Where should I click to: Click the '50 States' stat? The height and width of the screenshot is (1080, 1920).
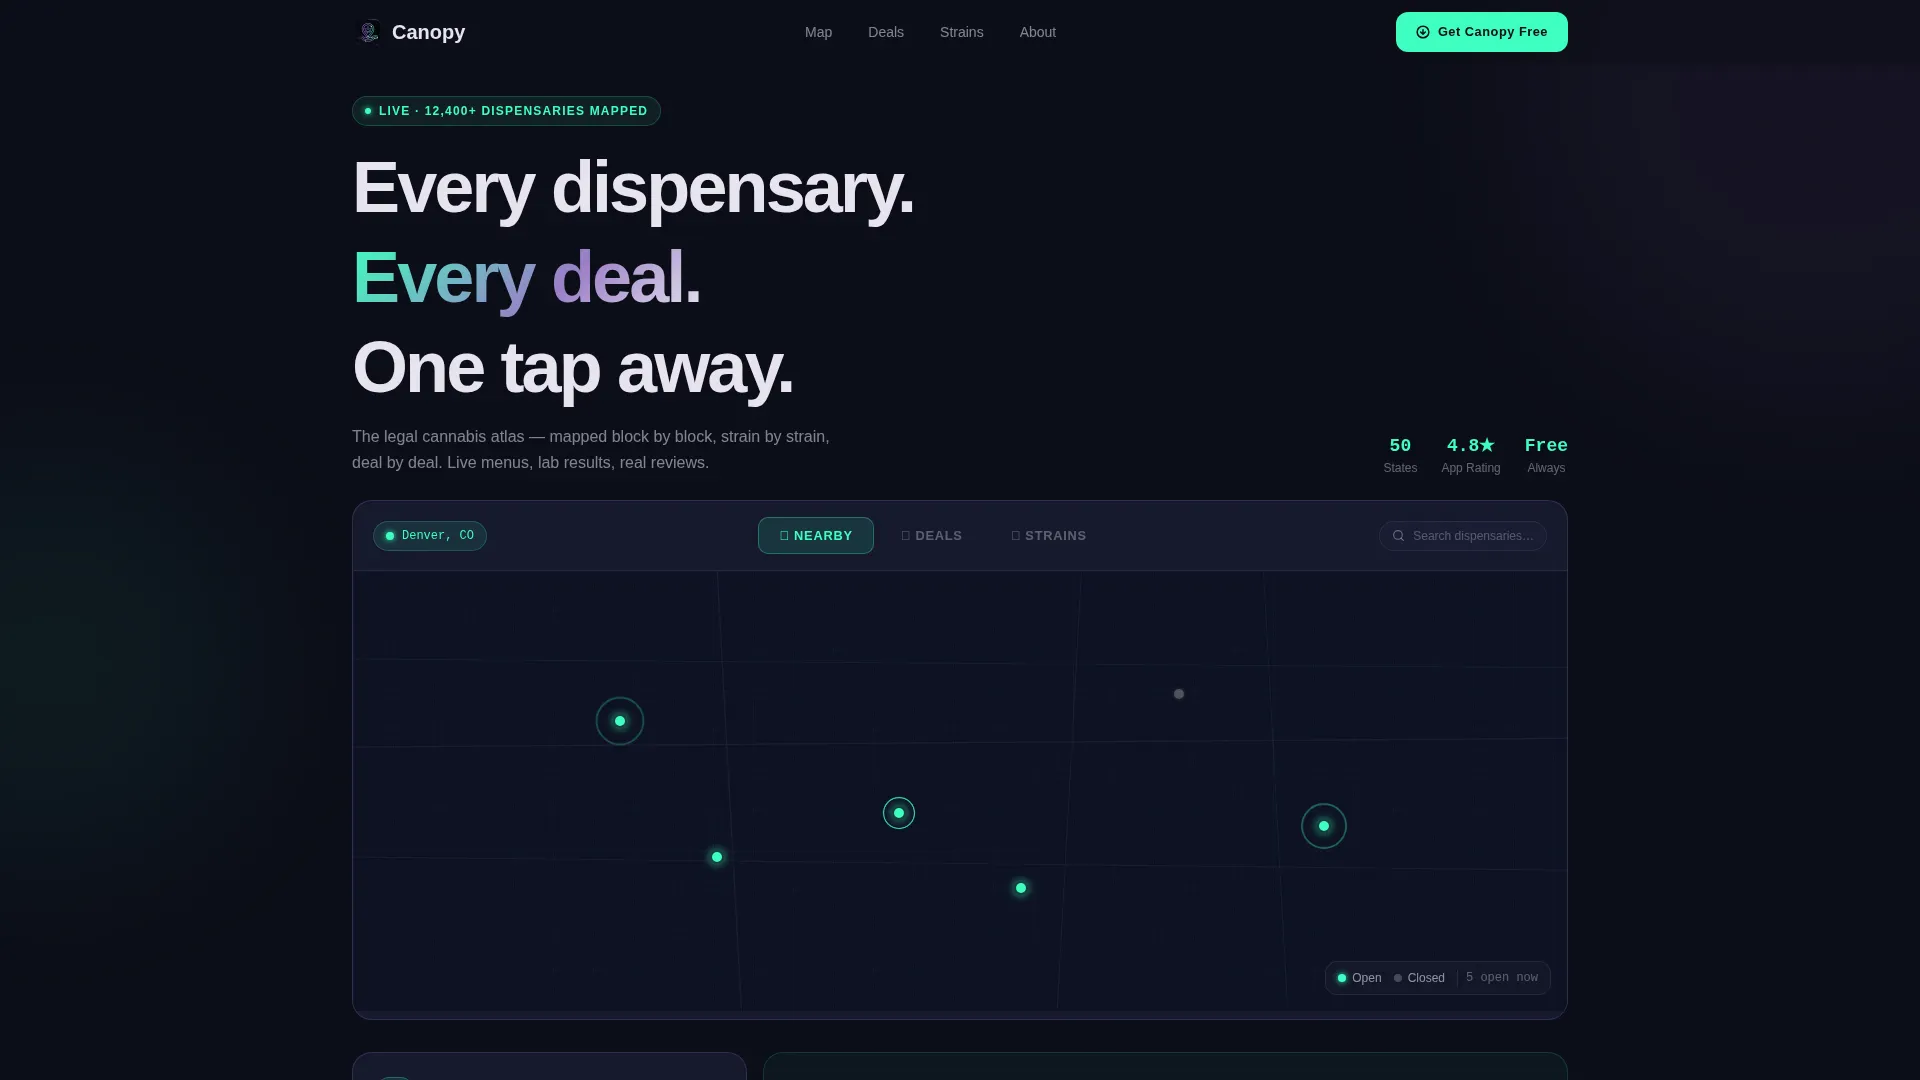click(1400, 455)
